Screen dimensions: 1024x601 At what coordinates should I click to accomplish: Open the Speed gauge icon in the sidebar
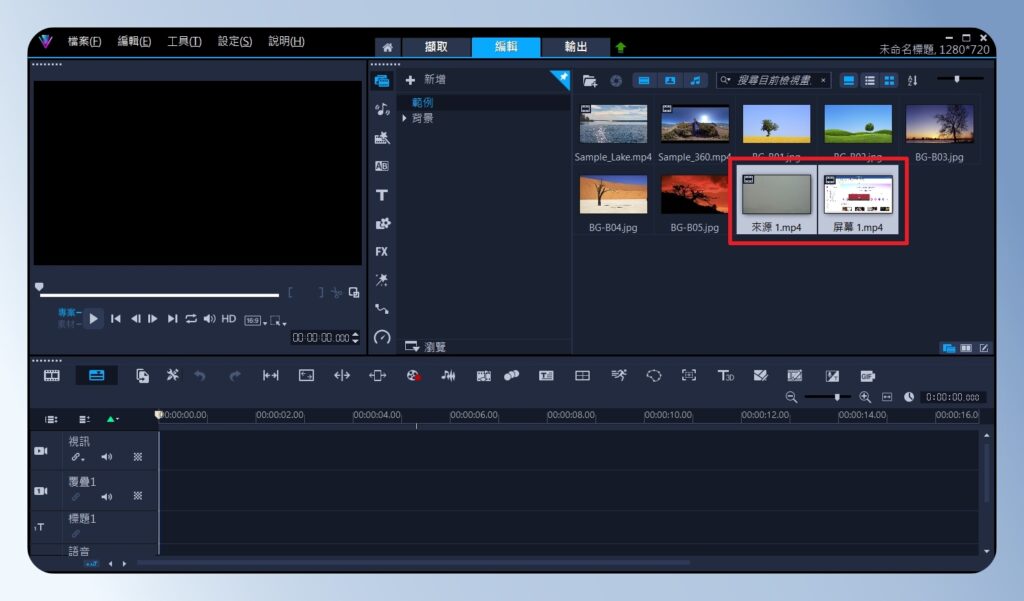click(x=382, y=337)
